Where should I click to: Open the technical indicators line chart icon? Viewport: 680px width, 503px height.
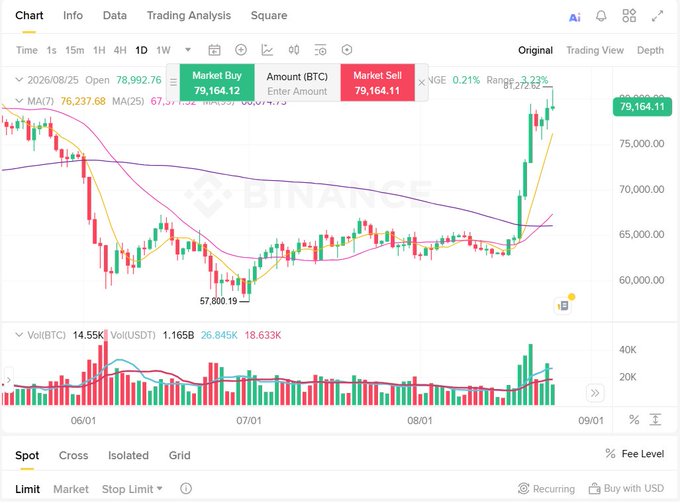[x=267, y=50]
